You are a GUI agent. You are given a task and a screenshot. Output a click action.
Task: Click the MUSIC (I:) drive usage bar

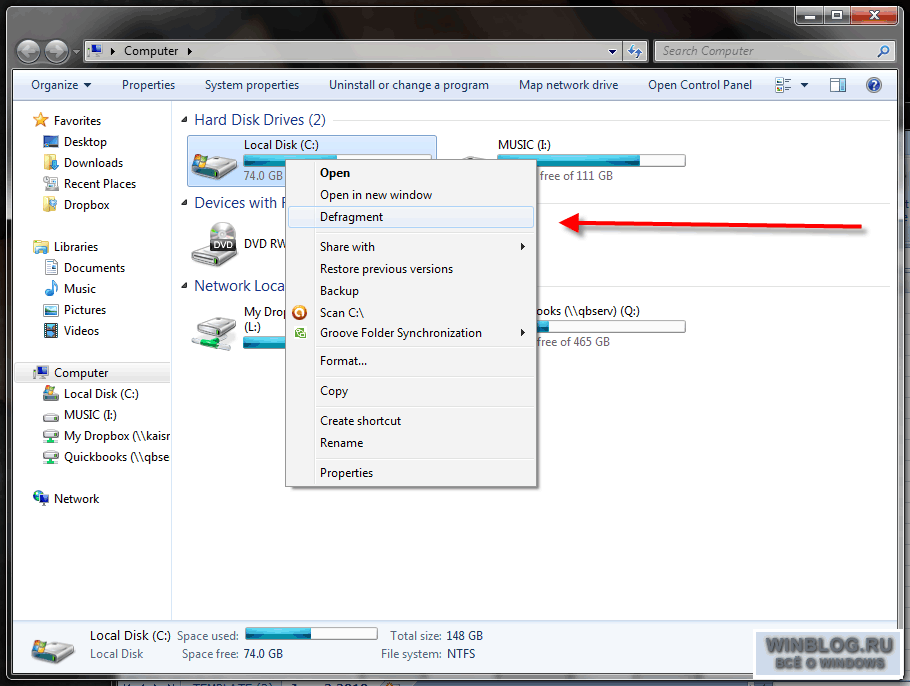point(591,161)
